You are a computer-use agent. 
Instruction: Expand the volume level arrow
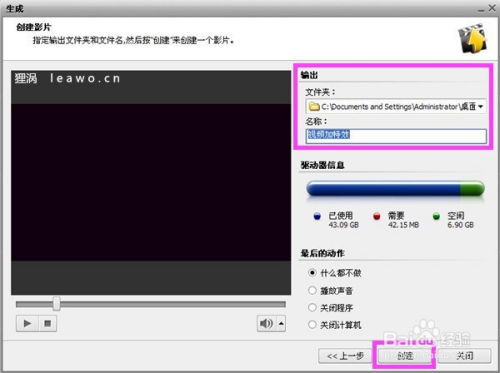pos(281,323)
